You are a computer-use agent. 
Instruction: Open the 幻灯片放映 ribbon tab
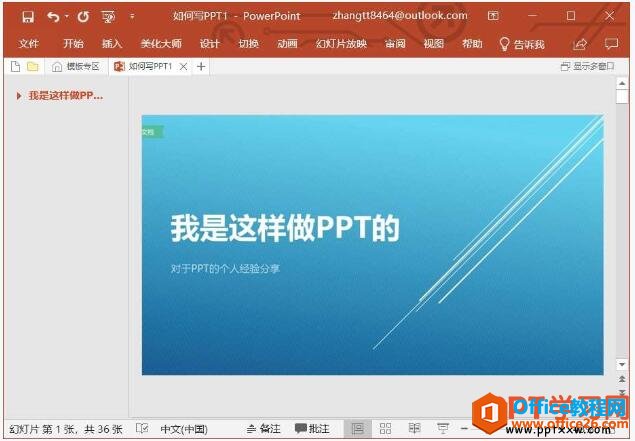[x=341, y=43]
